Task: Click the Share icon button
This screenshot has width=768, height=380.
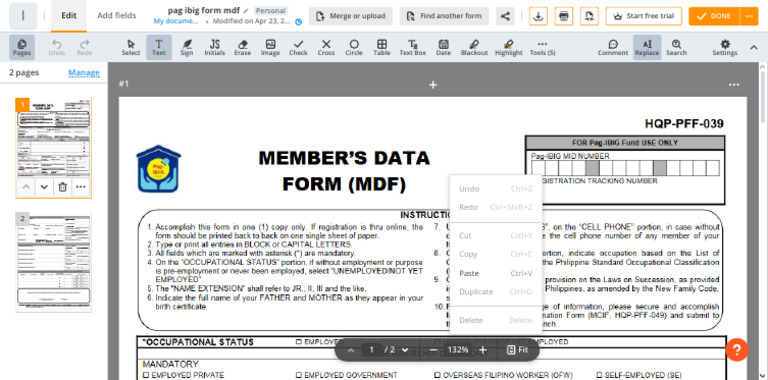Action: tap(505, 16)
